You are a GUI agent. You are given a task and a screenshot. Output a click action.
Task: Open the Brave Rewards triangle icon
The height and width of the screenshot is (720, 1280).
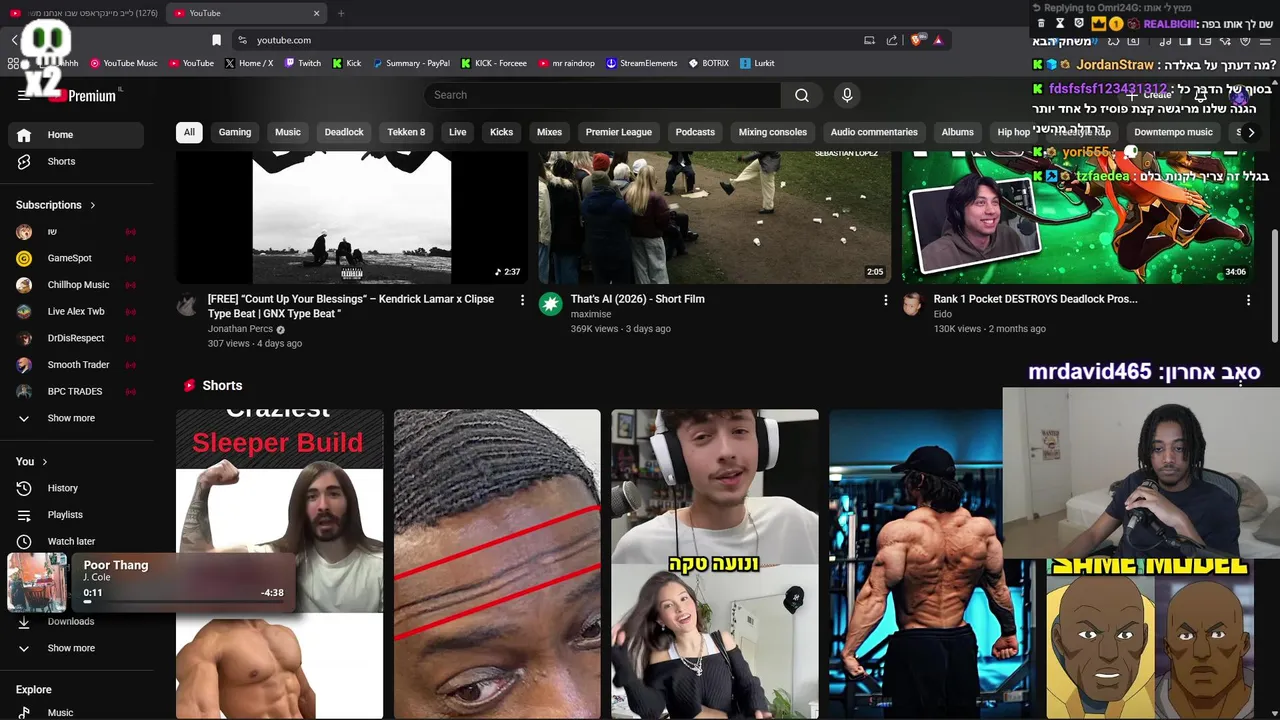[938, 40]
